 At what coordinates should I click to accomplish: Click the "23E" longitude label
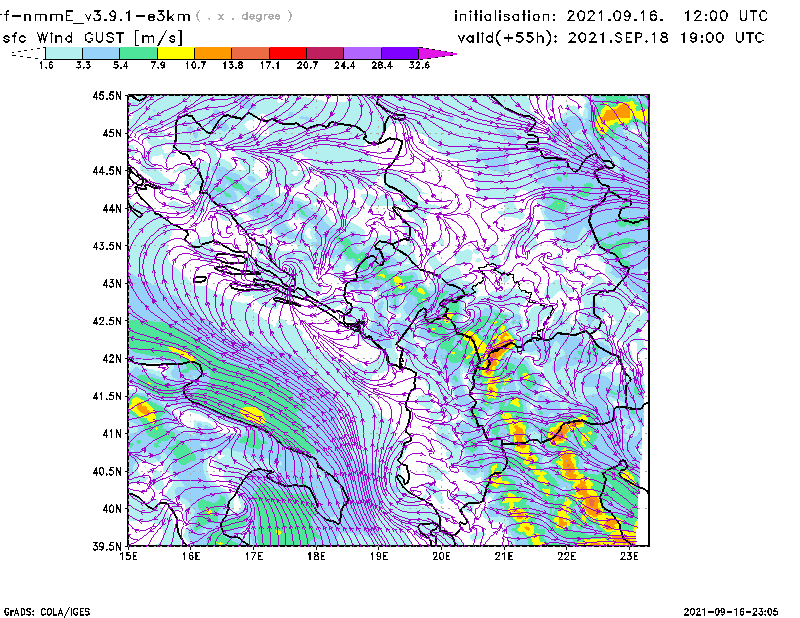click(x=629, y=556)
